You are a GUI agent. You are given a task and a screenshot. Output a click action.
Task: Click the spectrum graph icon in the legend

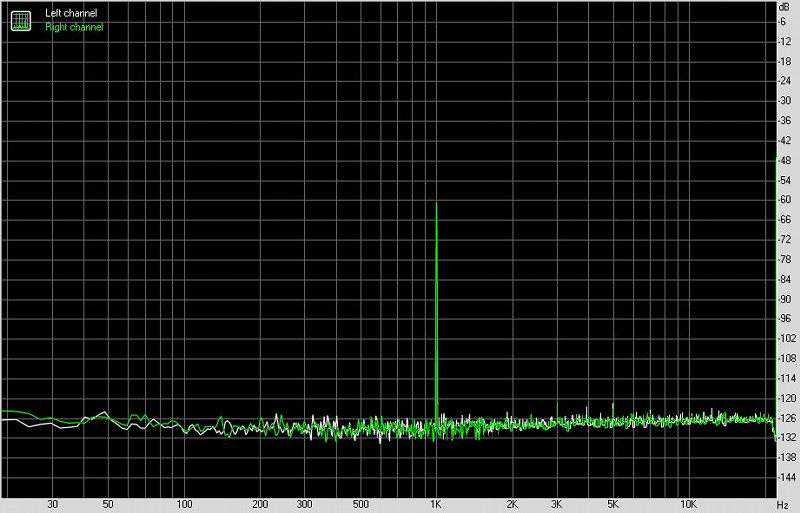pyautogui.click(x=20, y=20)
